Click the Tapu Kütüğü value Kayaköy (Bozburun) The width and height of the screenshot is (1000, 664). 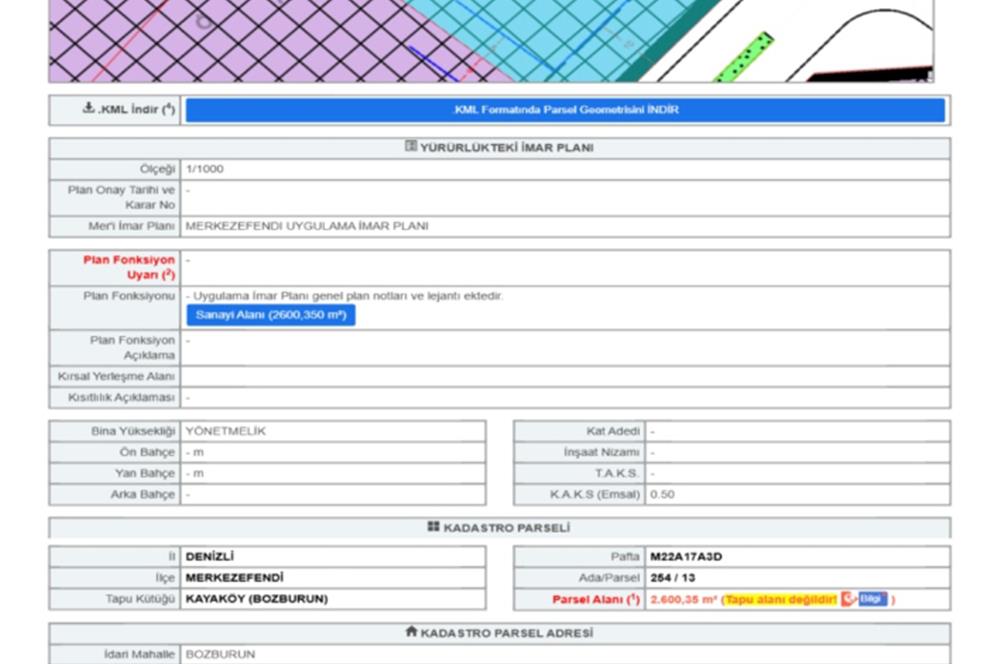click(x=256, y=599)
